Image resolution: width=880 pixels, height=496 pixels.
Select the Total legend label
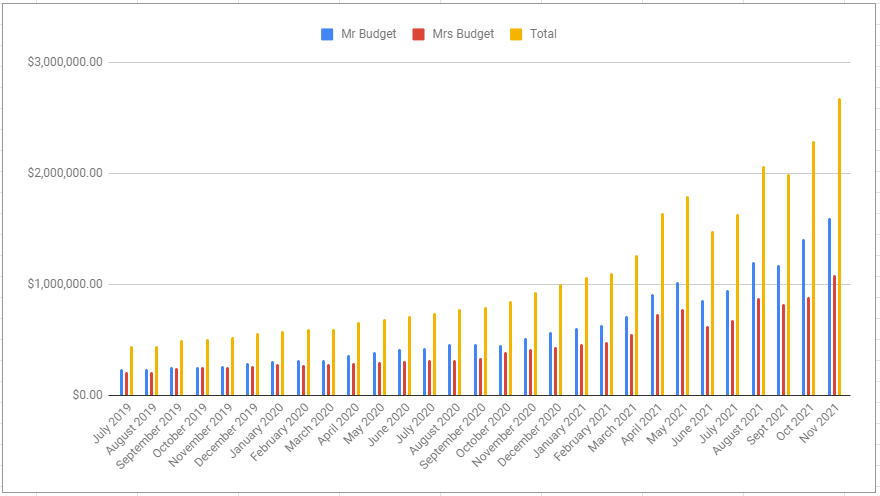[543, 34]
